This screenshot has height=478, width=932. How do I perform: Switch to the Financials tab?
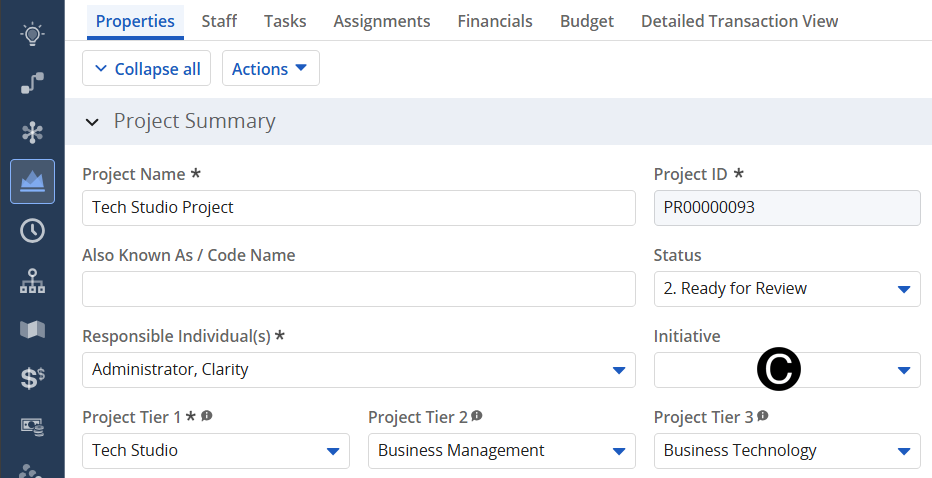(x=495, y=21)
